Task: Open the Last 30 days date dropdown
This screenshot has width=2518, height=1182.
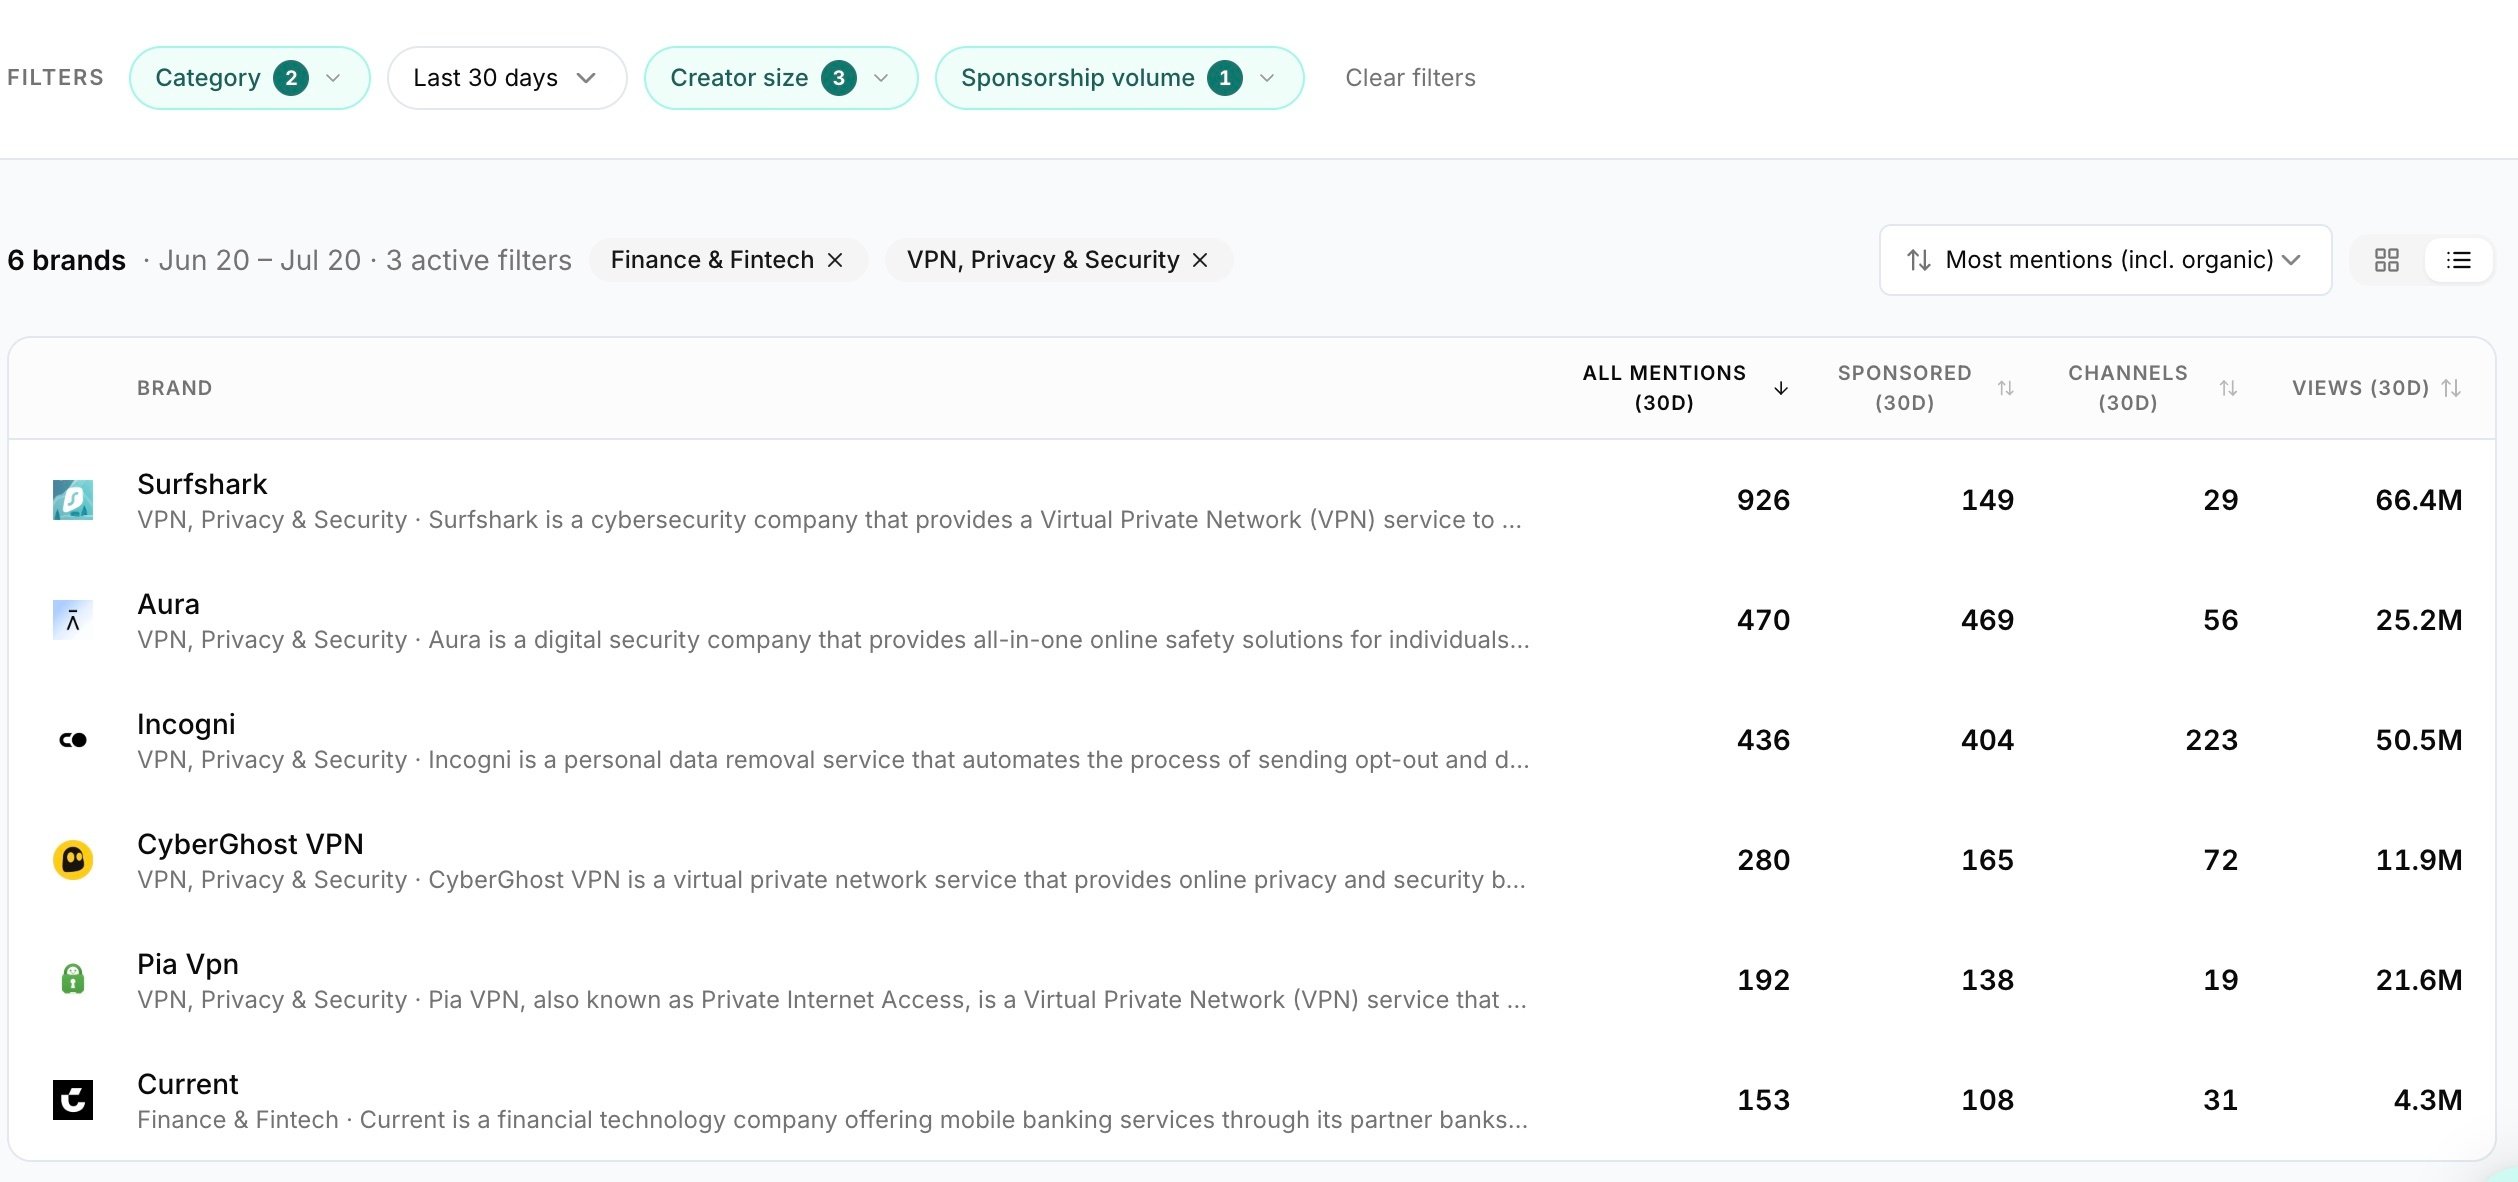Action: tap(506, 78)
